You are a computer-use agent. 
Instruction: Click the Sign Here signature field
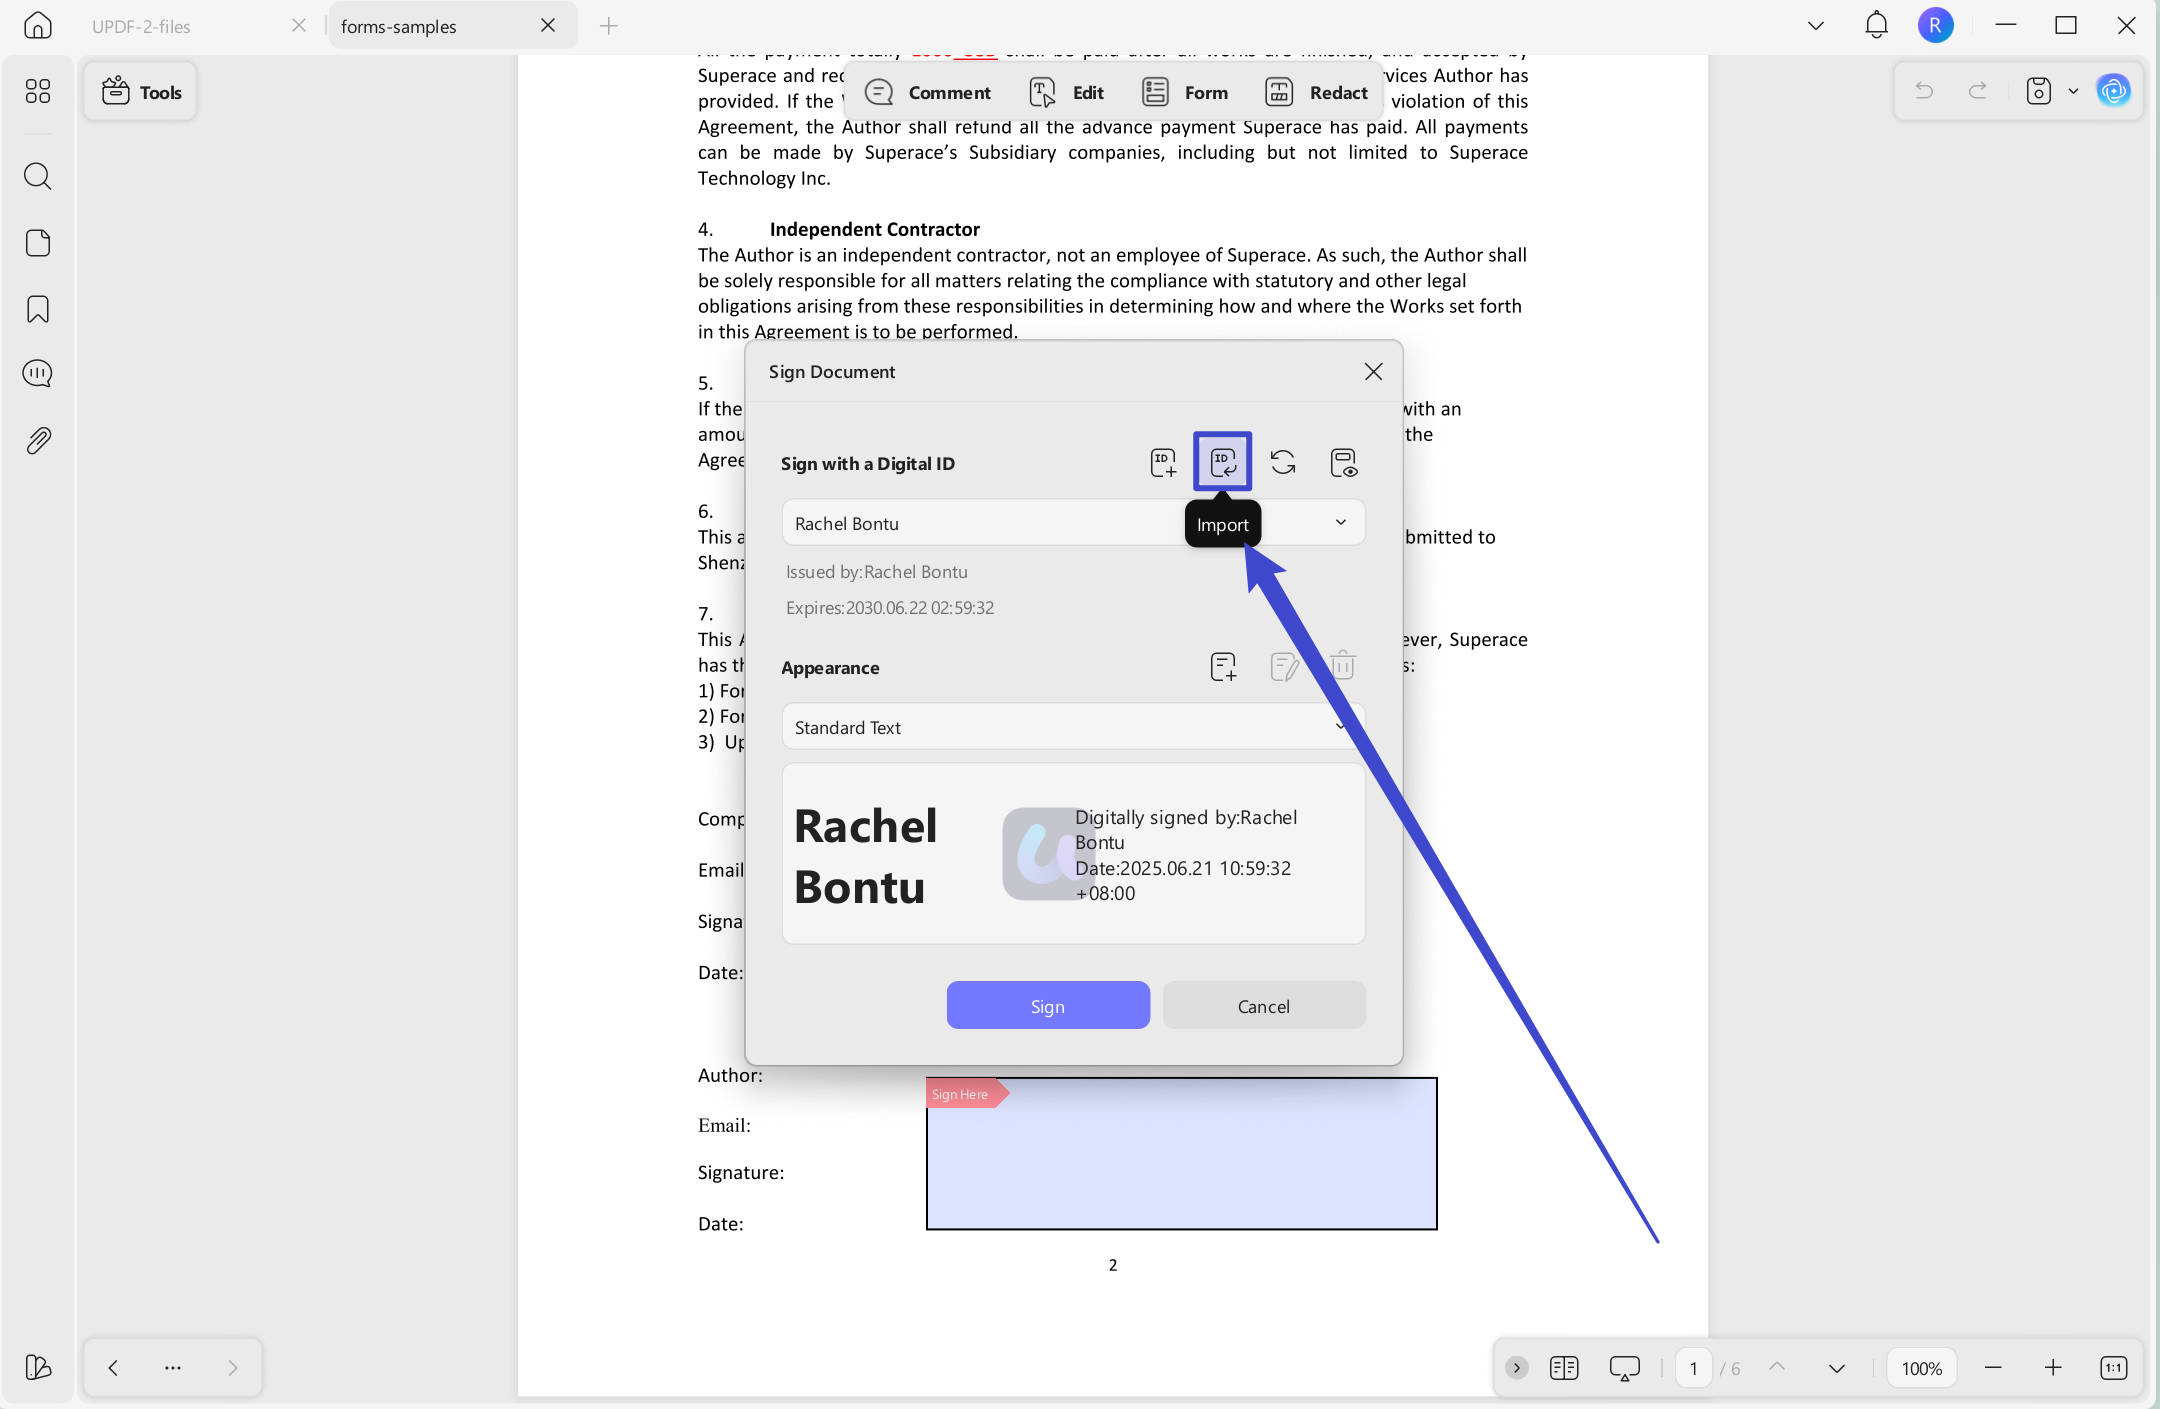(1181, 1153)
